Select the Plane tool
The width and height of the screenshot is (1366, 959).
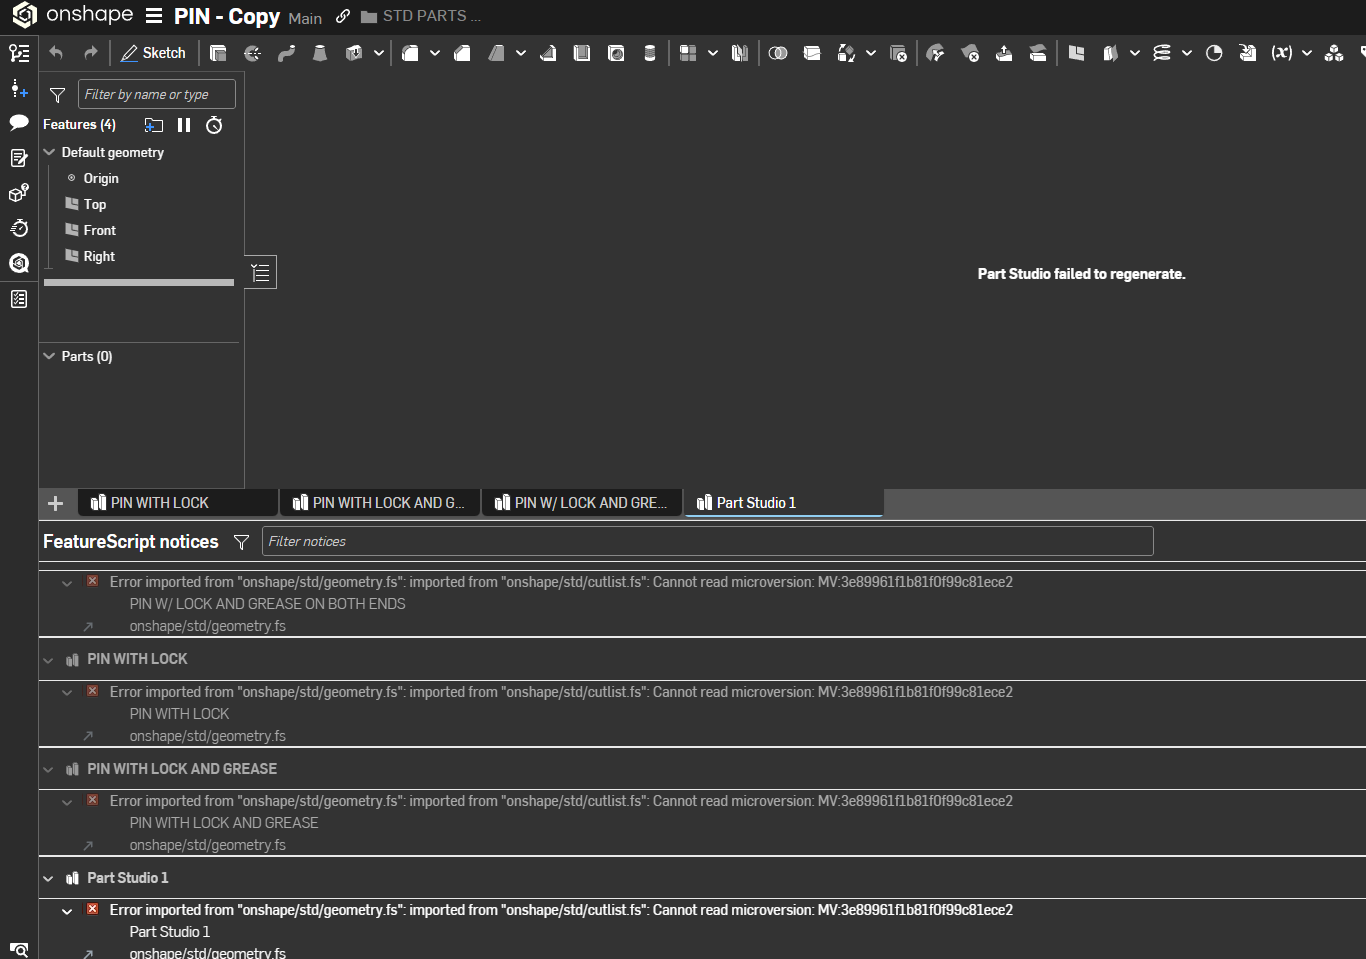tap(1076, 53)
